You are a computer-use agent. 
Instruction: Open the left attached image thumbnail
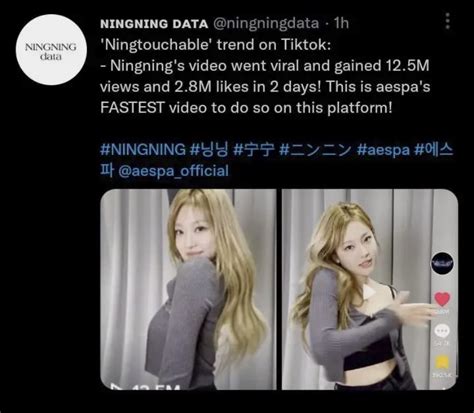point(188,289)
